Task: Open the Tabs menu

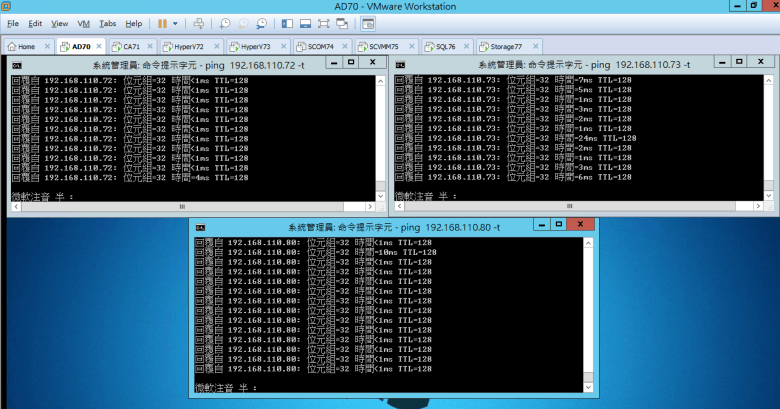Action: pyautogui.click(x=107, y=23)
